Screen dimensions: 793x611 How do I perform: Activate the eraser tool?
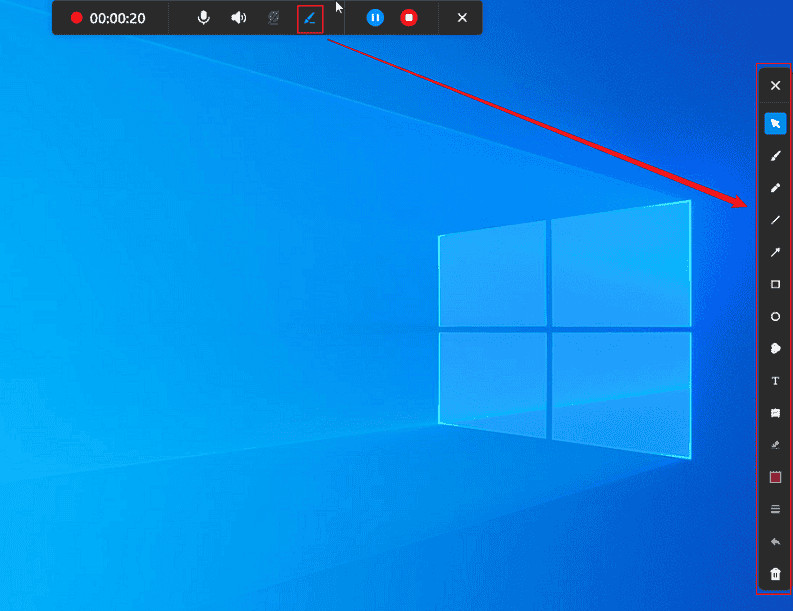coord(775,445)
